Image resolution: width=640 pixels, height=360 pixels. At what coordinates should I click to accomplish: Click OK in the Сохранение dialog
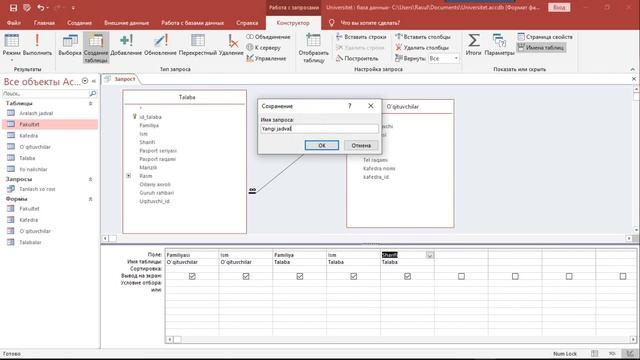[322, 145]
